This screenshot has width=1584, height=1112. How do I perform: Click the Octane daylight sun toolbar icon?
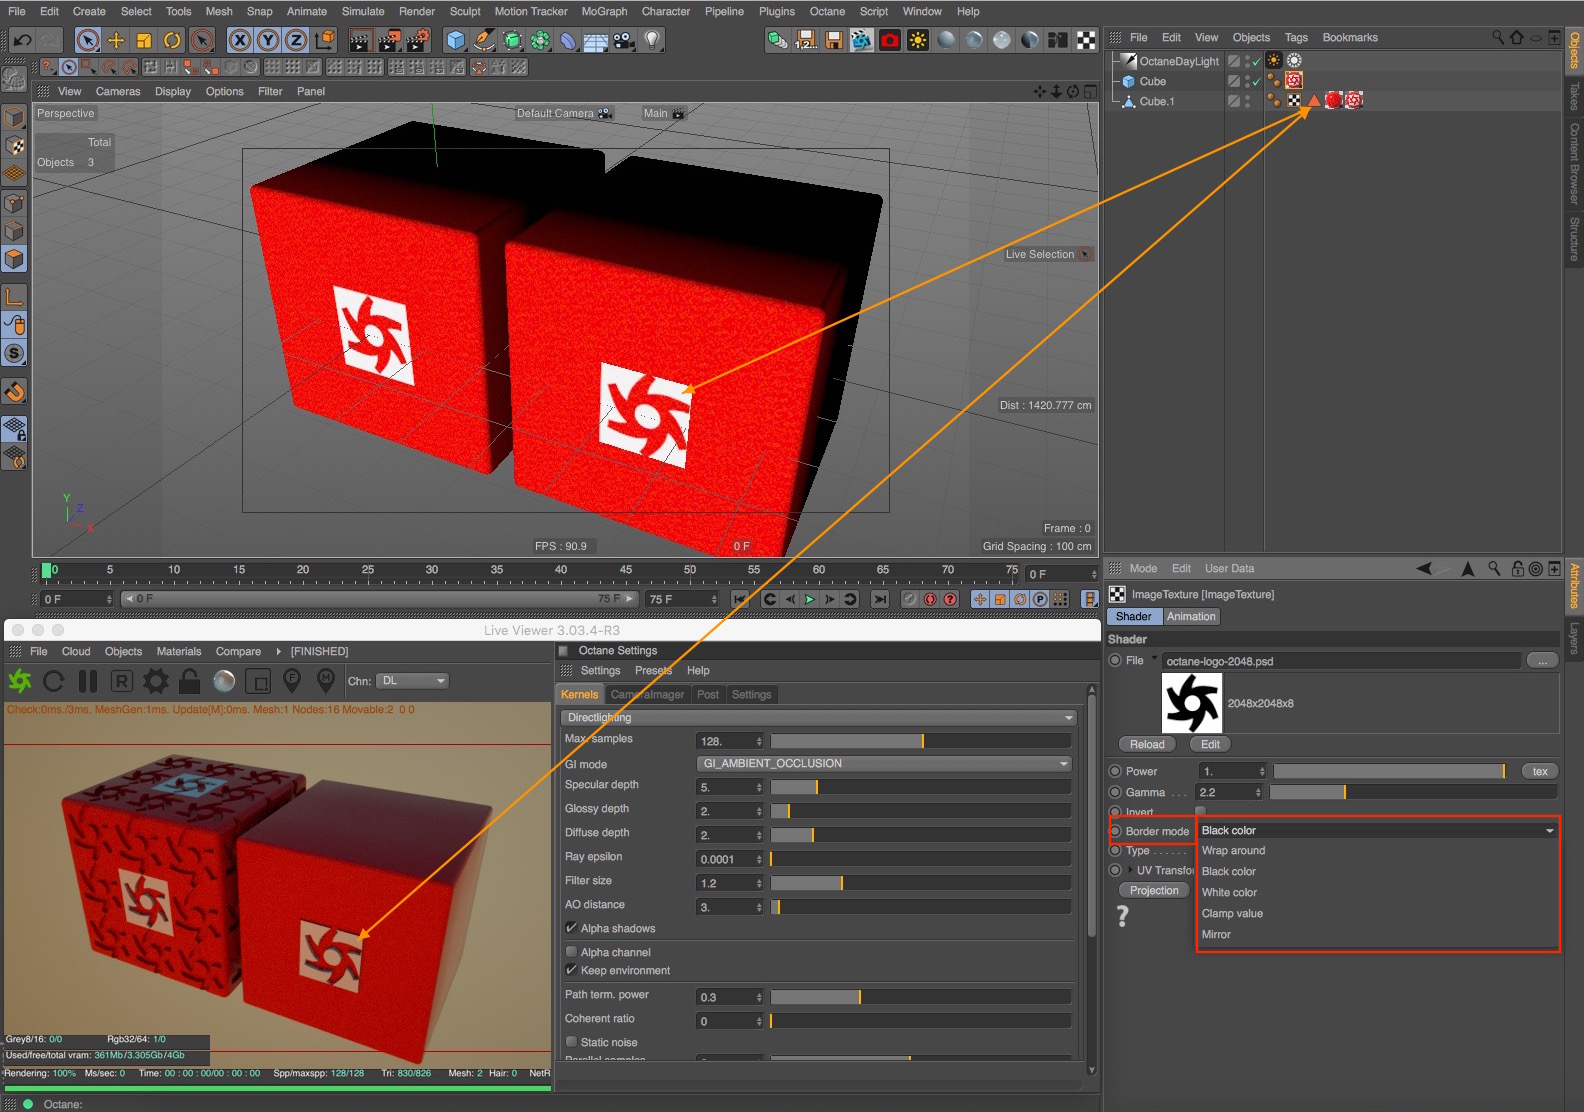click(918, 40)
